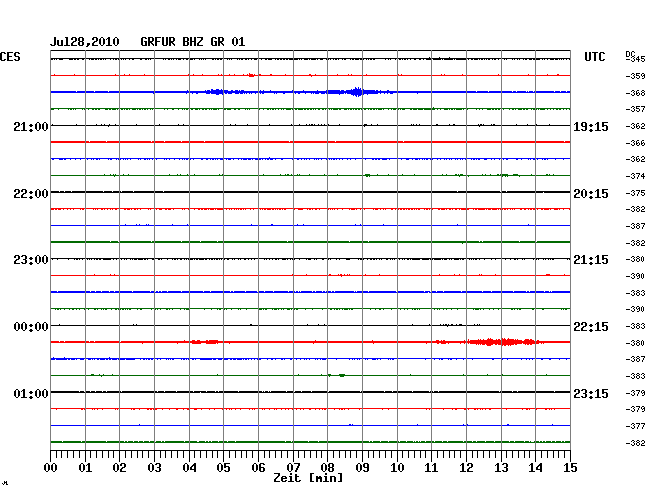Select the 09 minute tick label

click(362, 467)
